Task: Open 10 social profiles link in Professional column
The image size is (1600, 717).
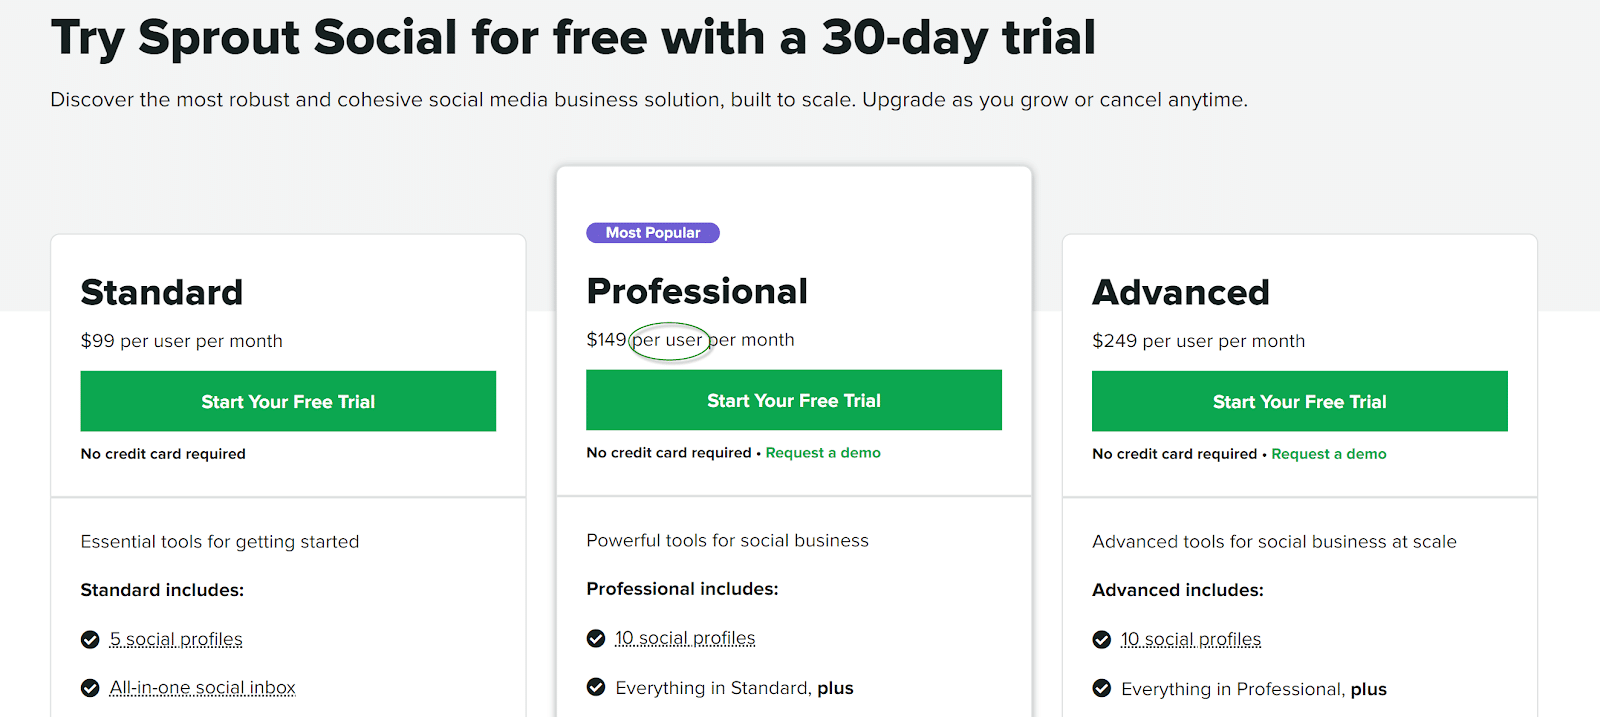Action: click(x=685, y=637)
